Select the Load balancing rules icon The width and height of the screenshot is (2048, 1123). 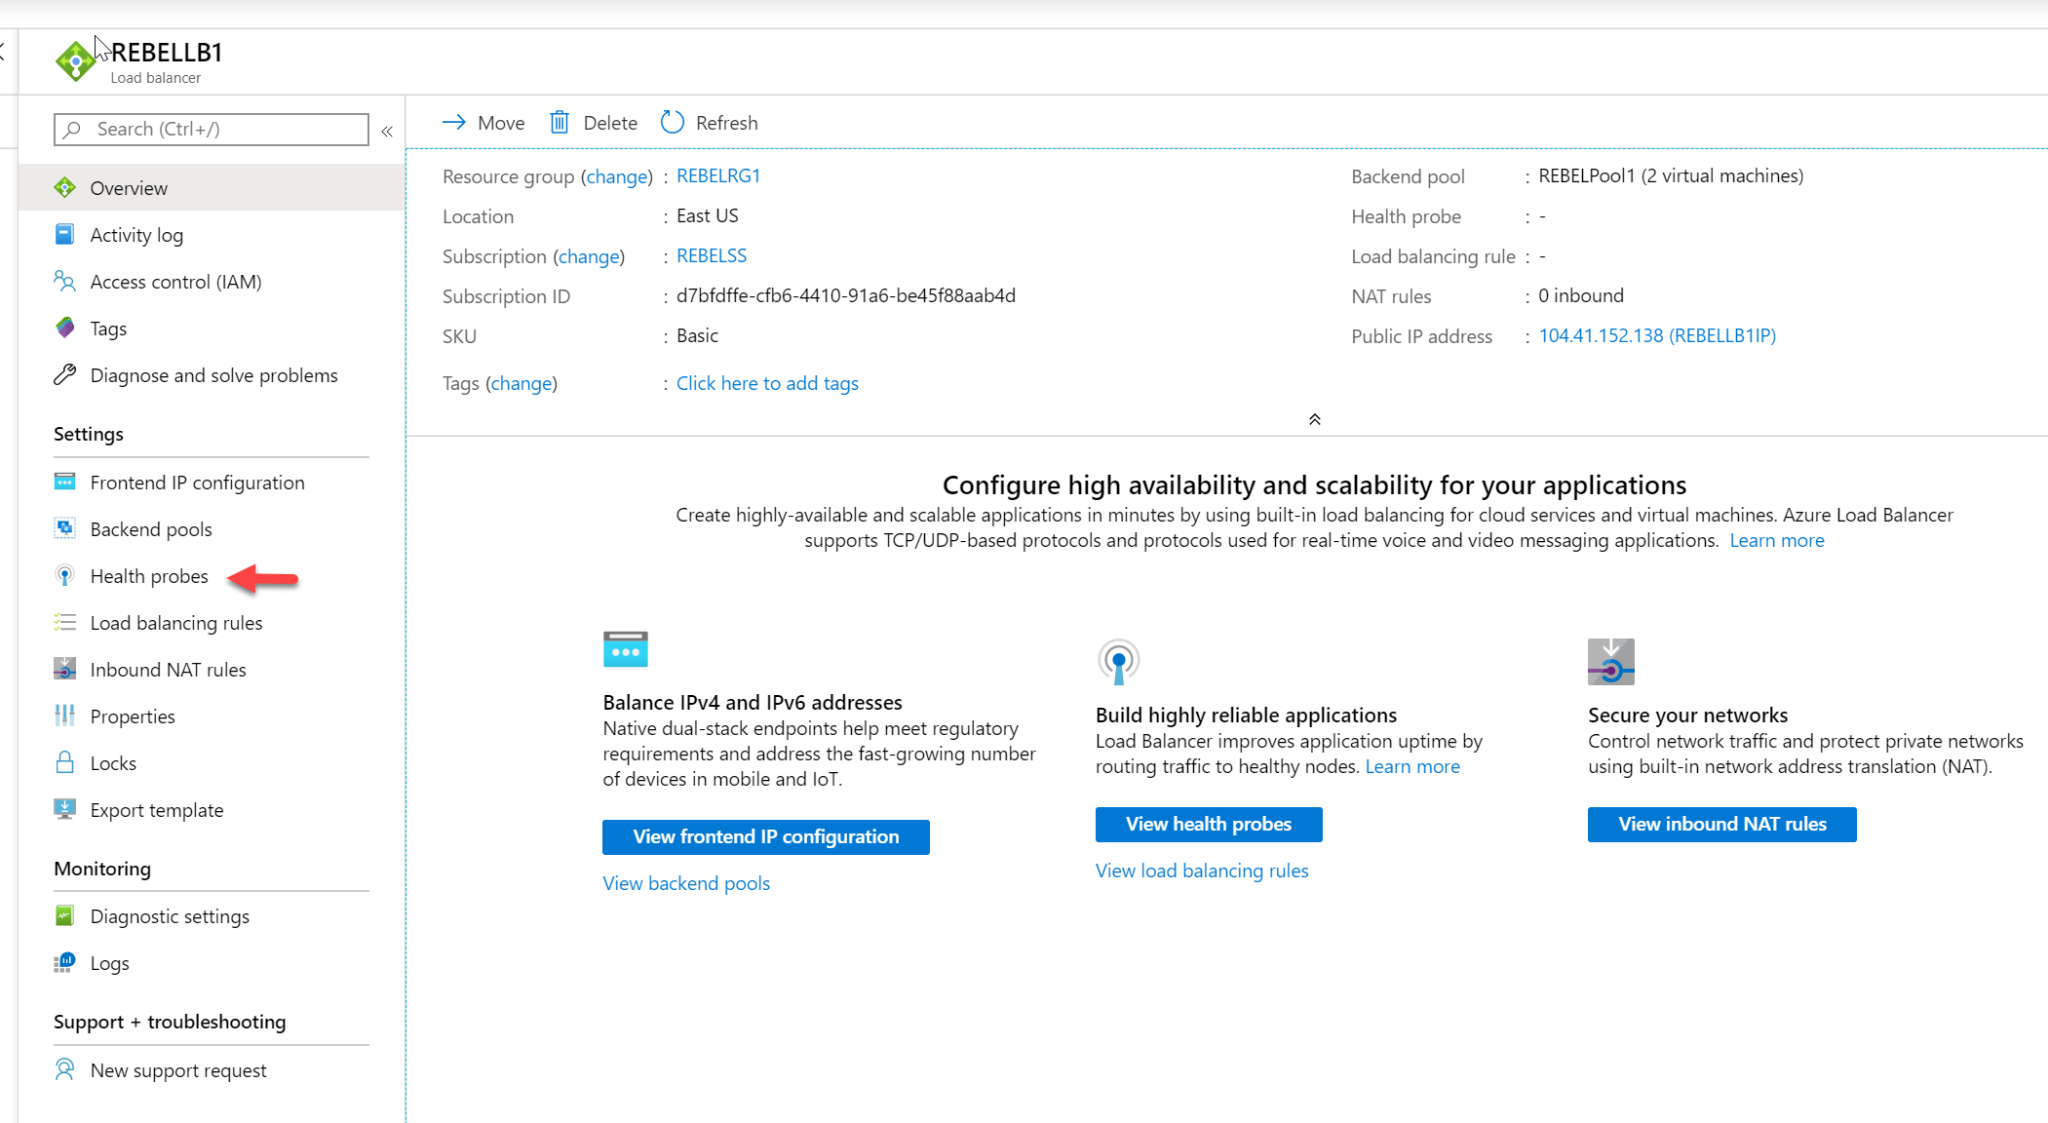point(64,622)
